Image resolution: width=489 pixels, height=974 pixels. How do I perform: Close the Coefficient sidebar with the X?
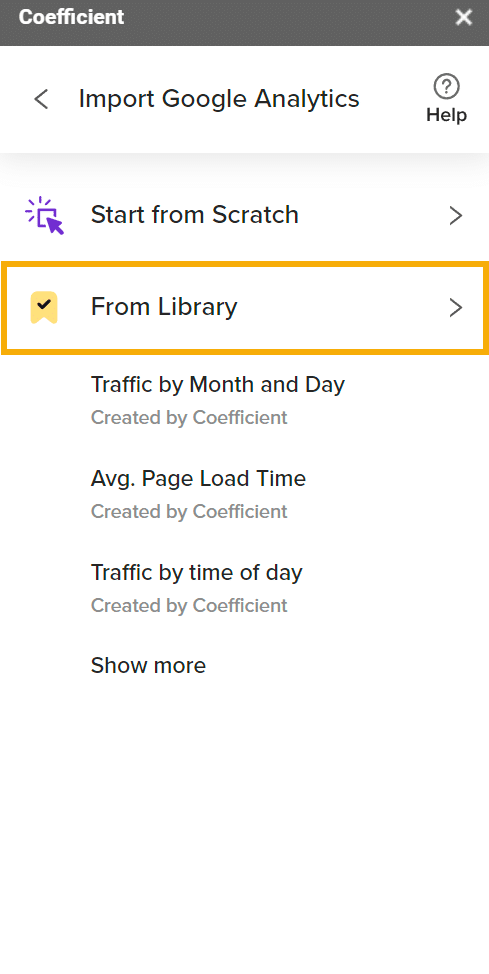coord(464,17)
